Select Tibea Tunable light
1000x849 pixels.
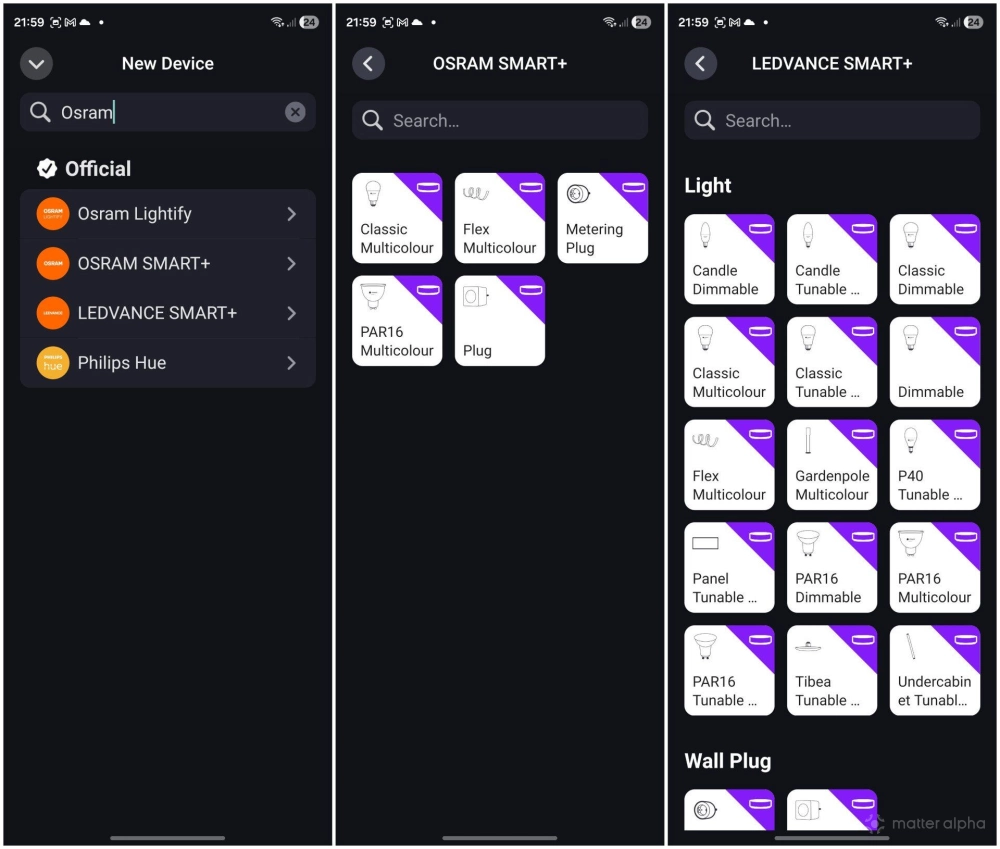click(832, 670)
